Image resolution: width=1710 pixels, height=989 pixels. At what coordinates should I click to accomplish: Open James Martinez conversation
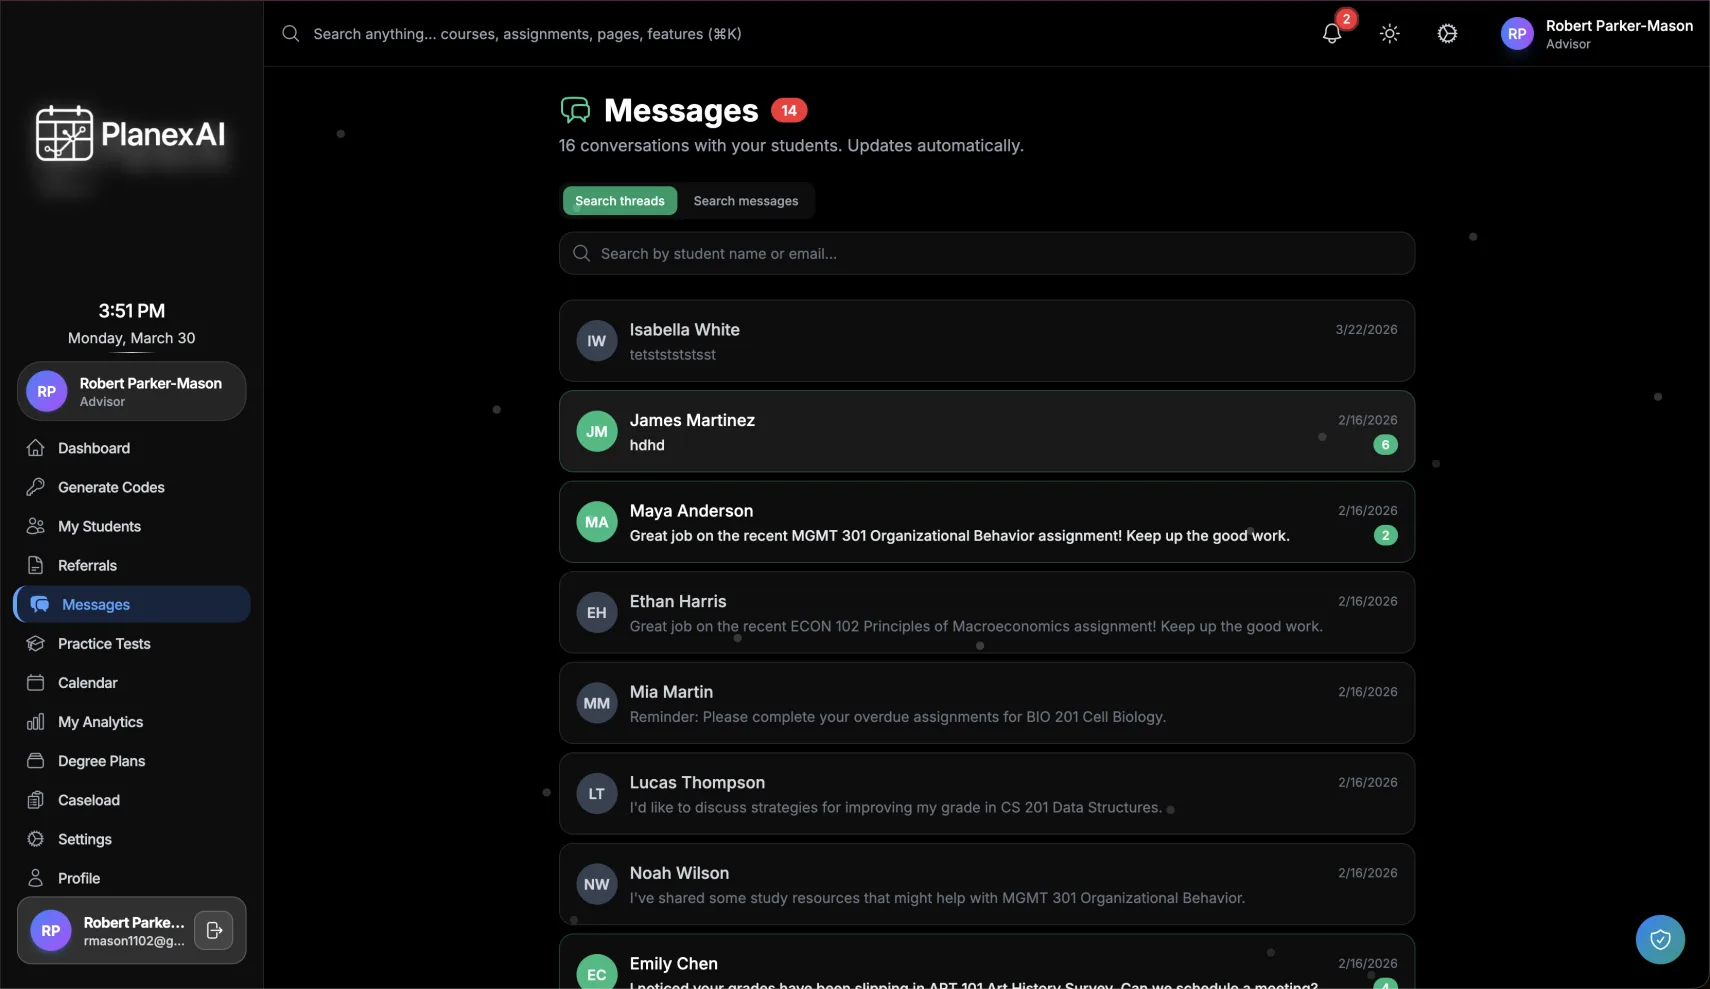tap(987, 431)
